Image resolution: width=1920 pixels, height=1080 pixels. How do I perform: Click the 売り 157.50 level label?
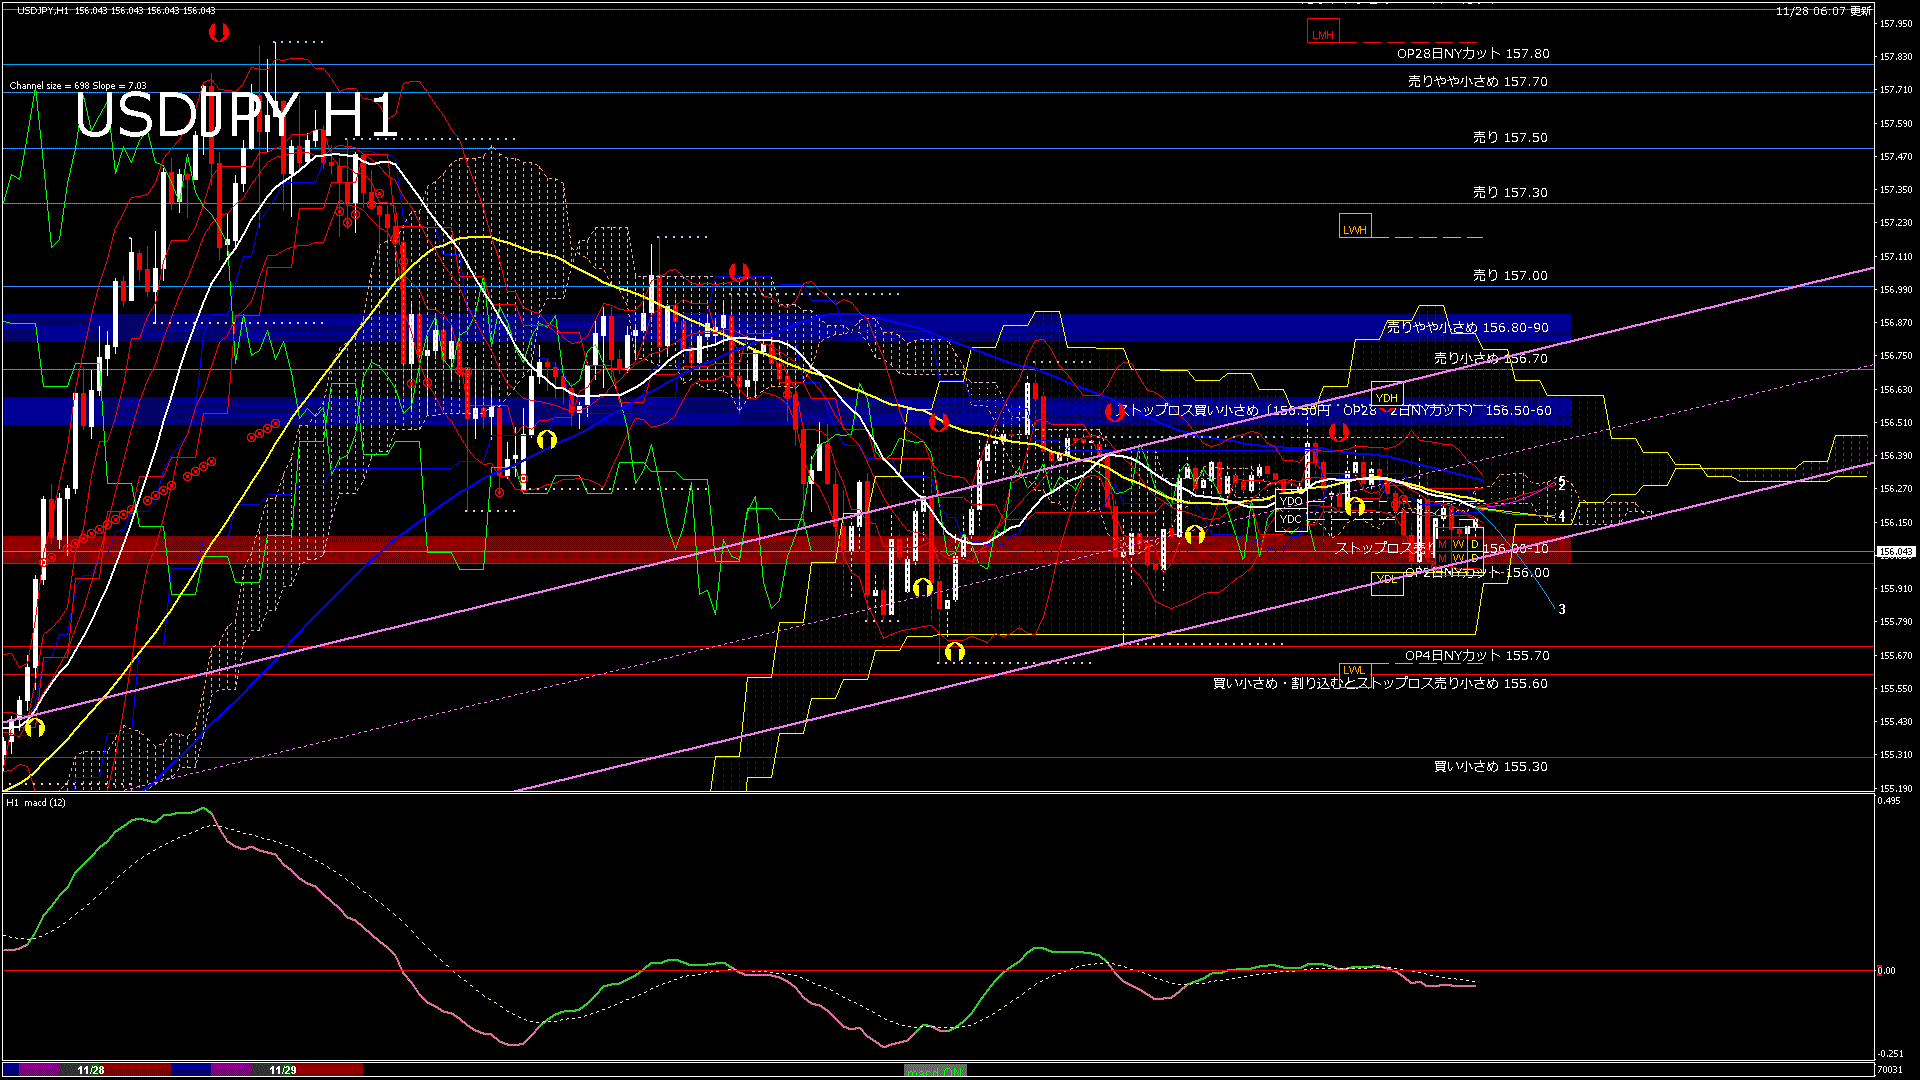[1509, 138]
